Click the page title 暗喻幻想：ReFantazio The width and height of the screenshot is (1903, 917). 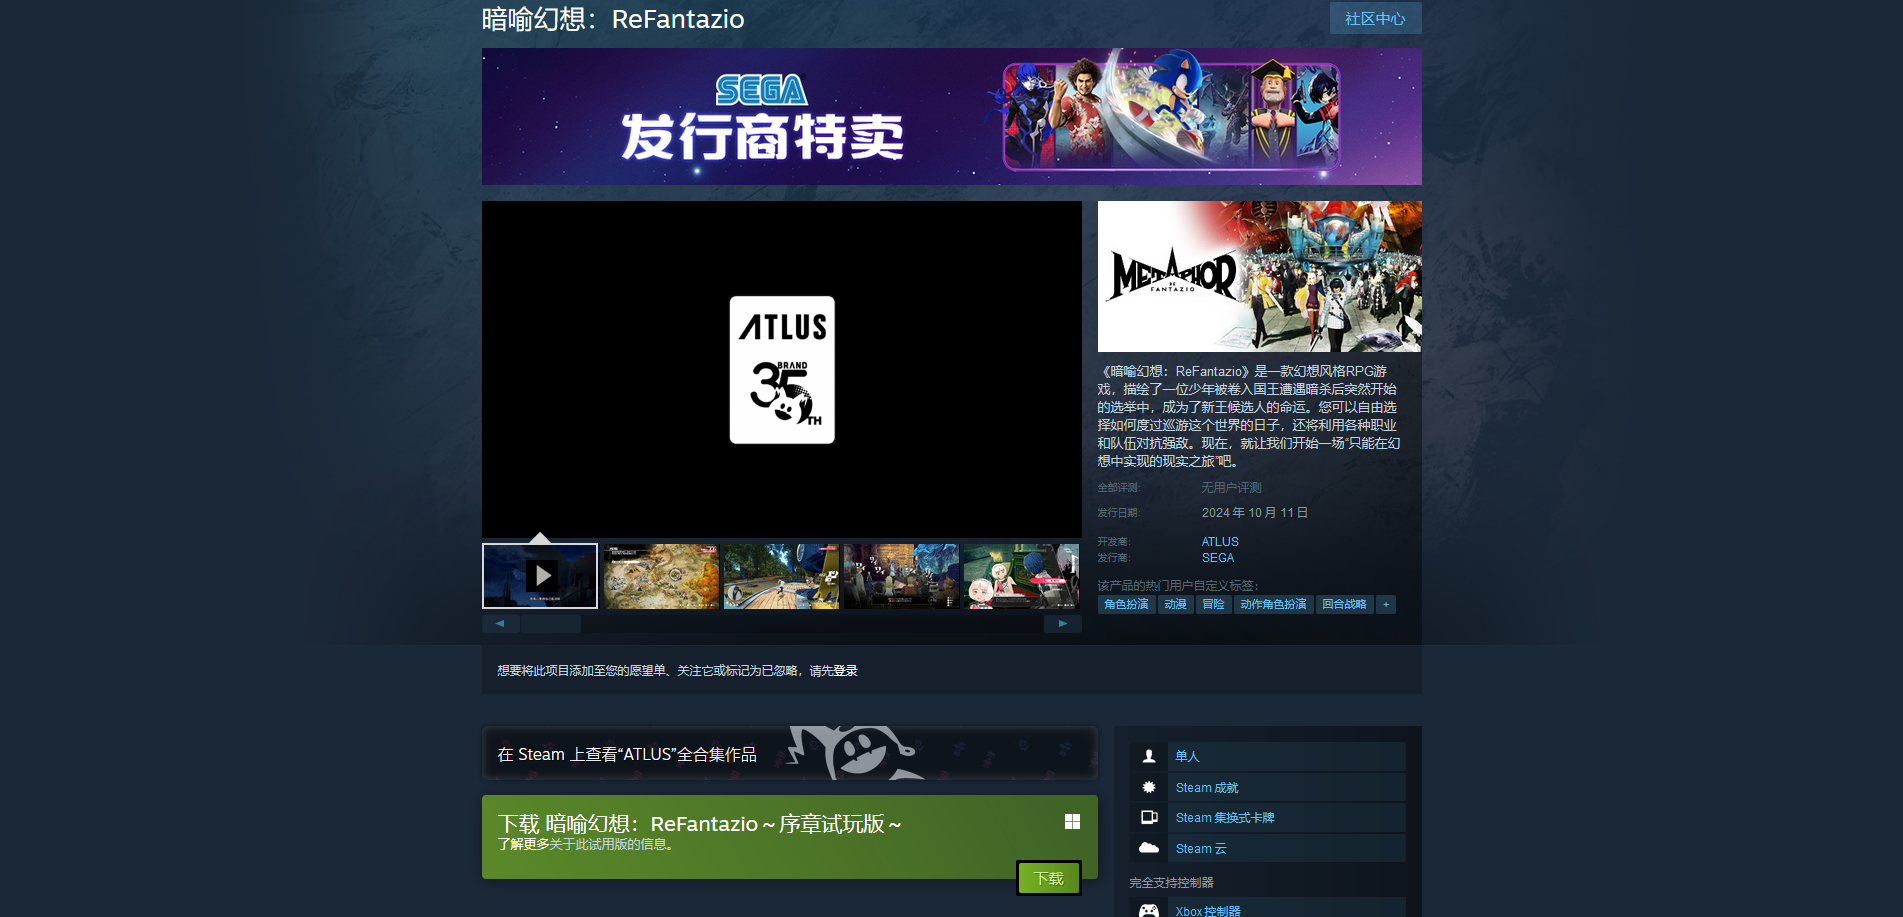(613, 19)
